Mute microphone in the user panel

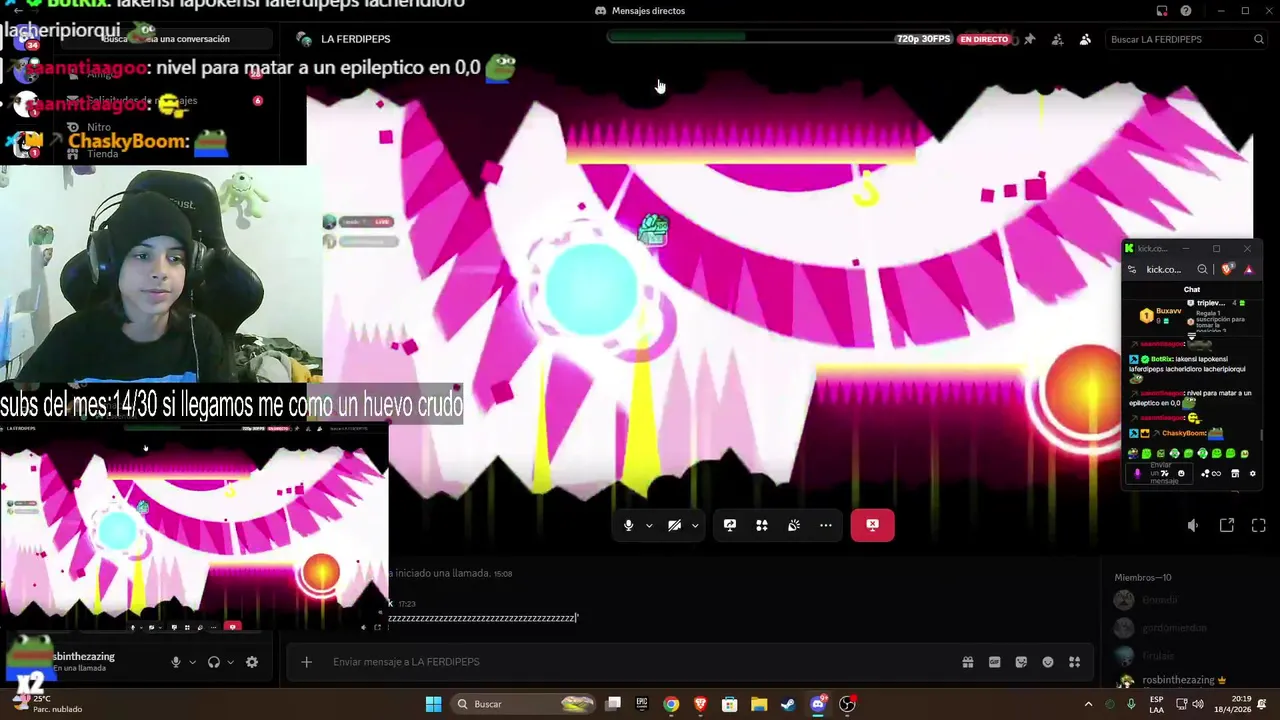pos(176,662)
